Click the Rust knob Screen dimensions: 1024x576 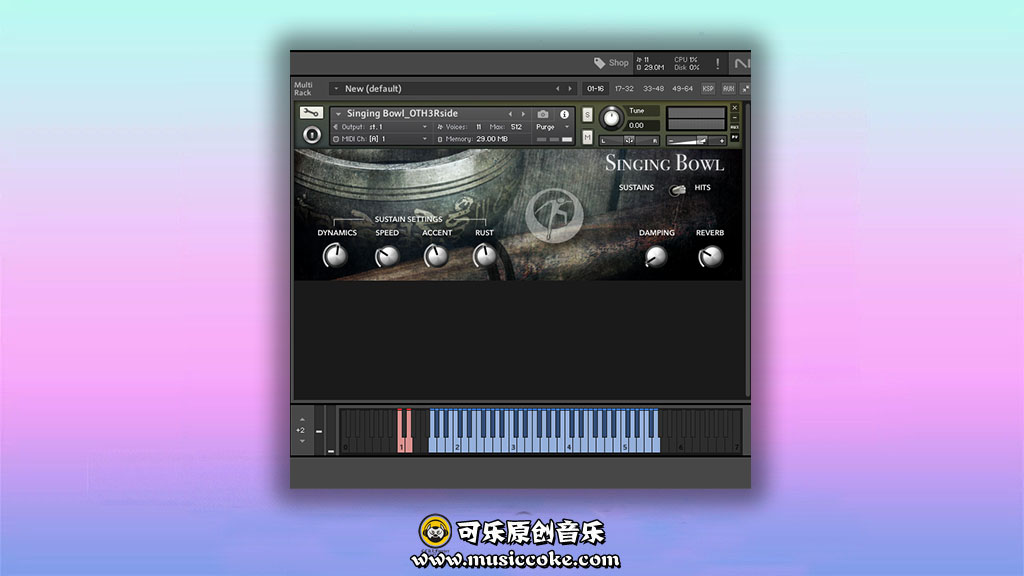point(485,255)
